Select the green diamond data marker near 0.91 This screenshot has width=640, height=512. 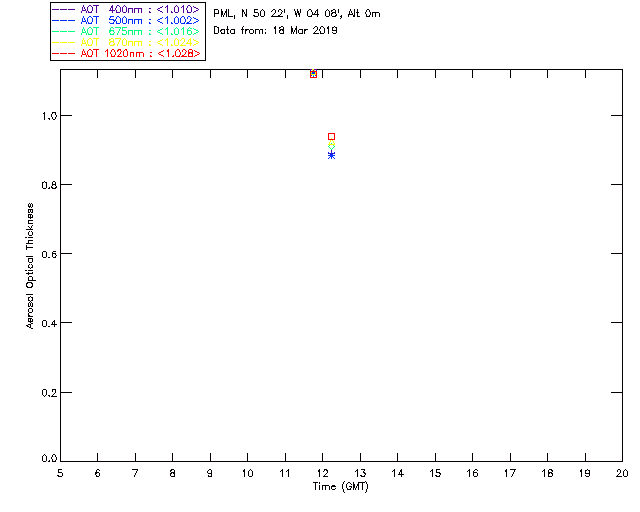(x=331, y=147)
